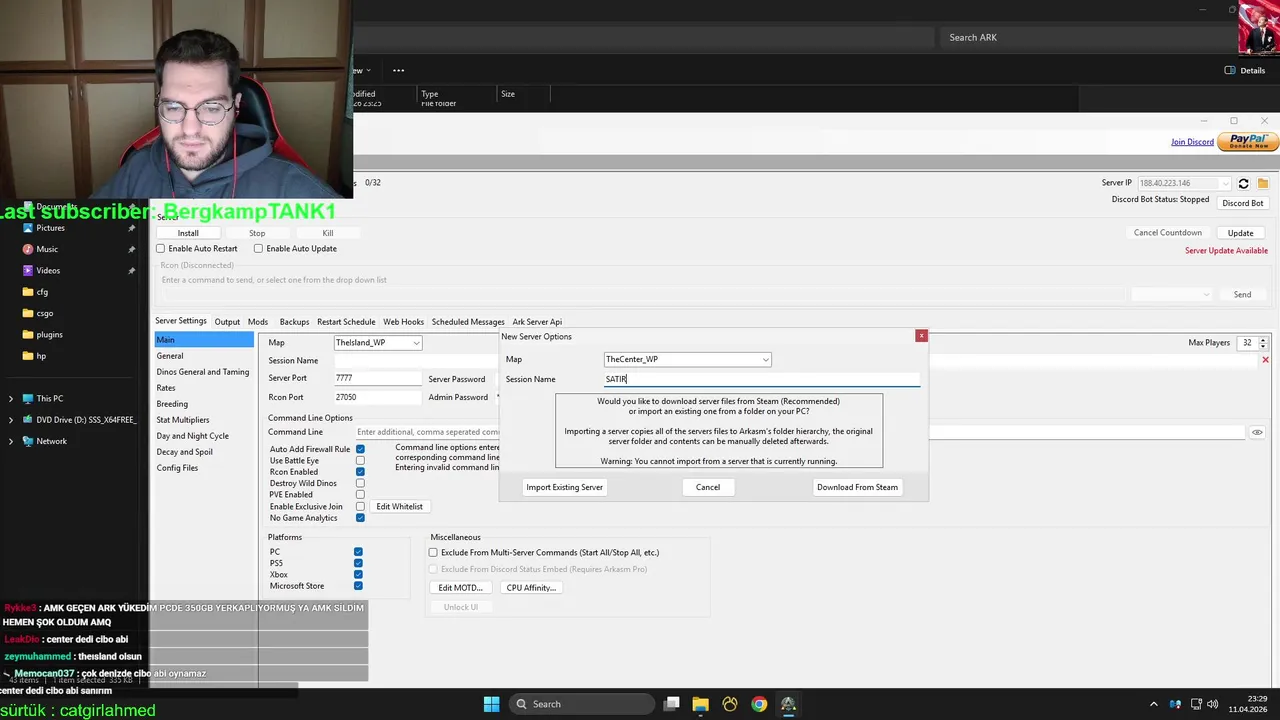Viewport: 1280px width, 720px height.
Task: Open the Web Hooks tab
Action: click(x=404, y=322)
